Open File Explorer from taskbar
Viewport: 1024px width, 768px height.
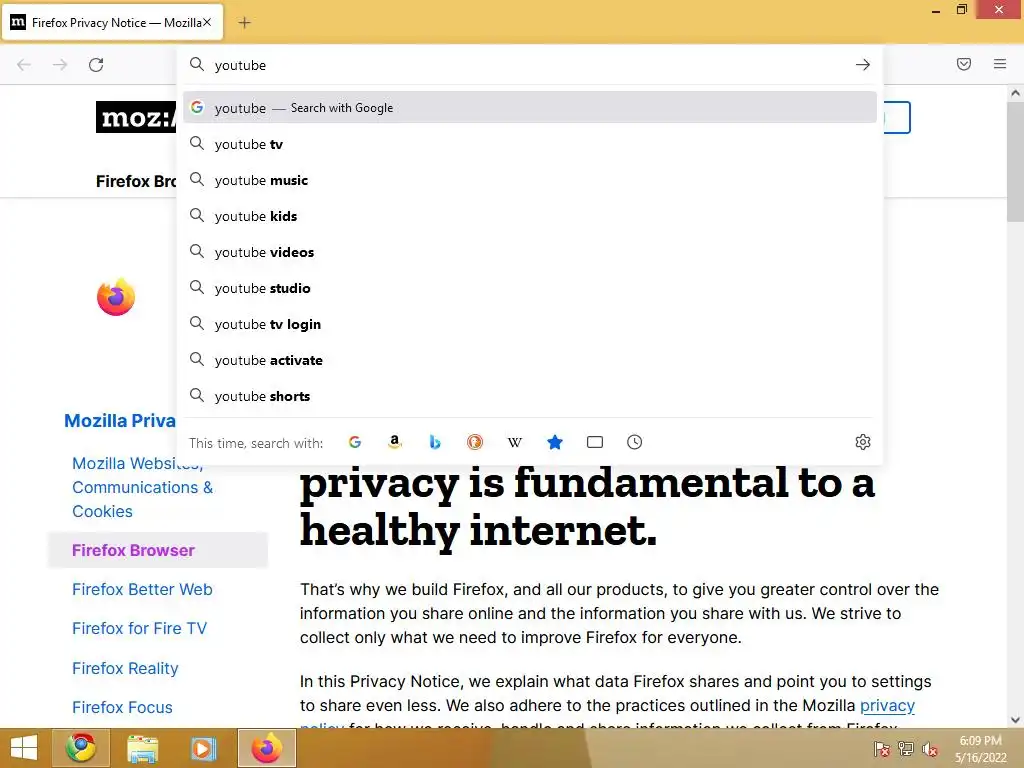point(142,748)
